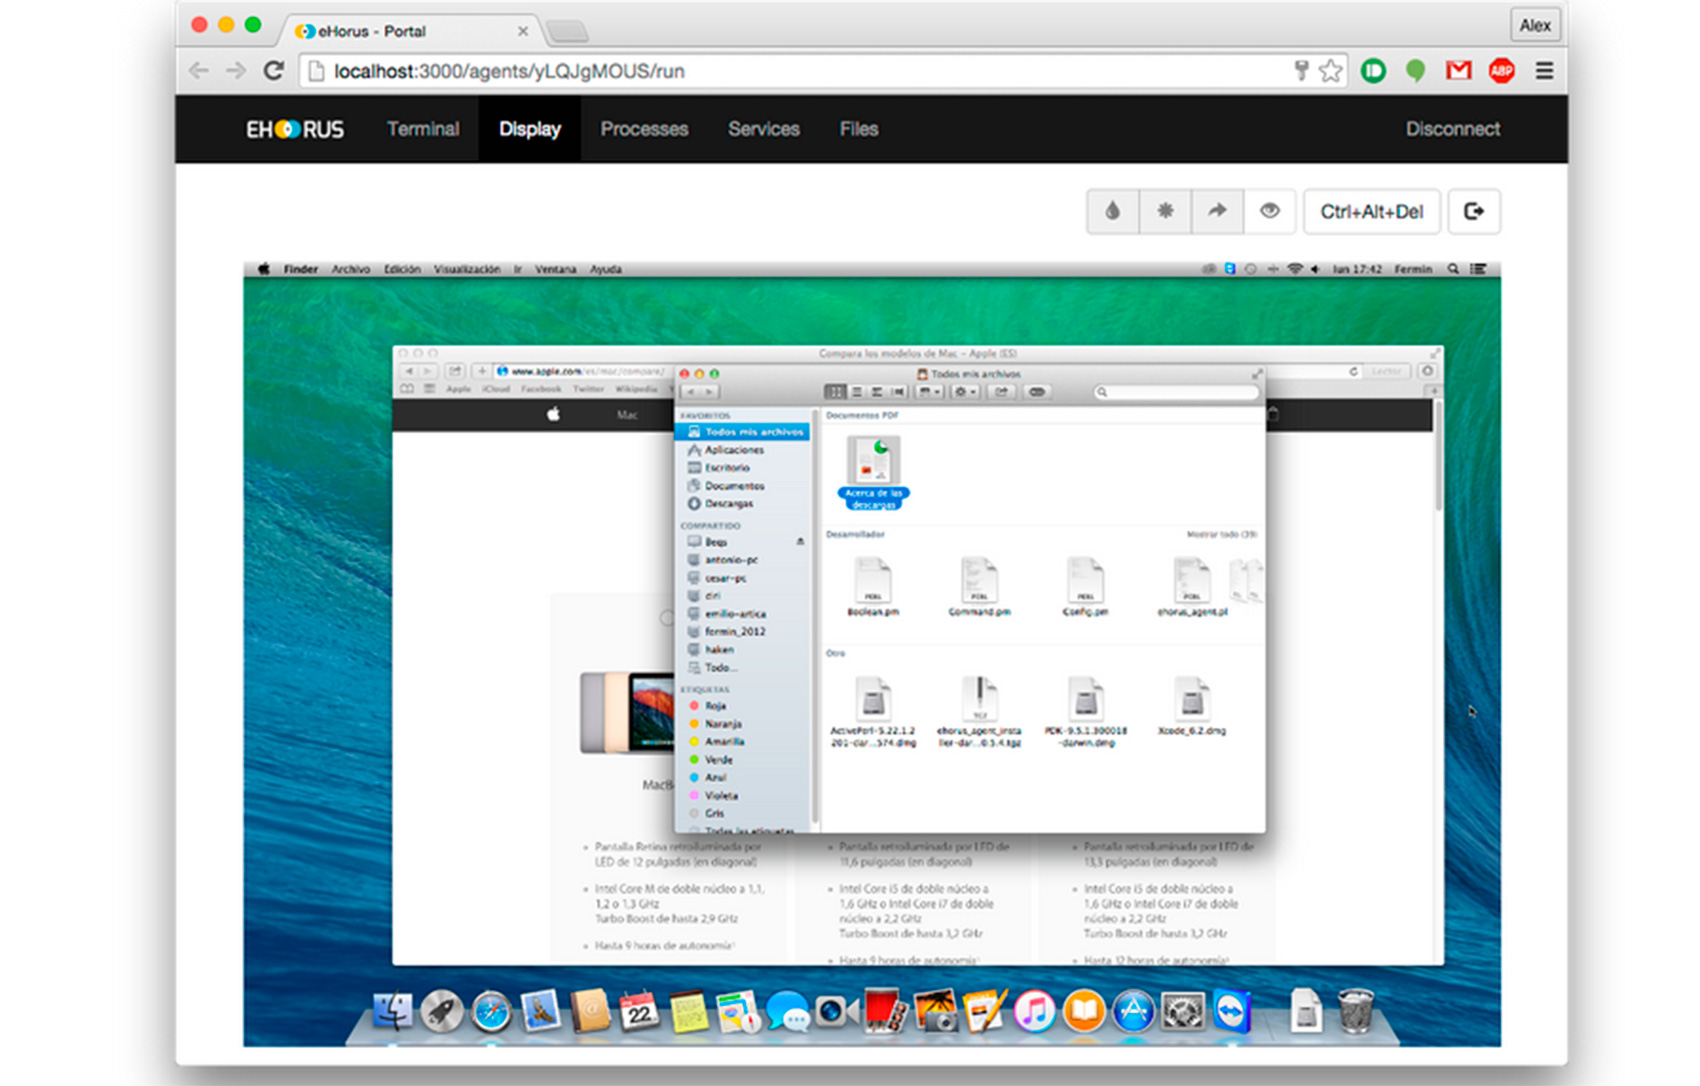
Task: Click the asterisk gear icon in display toolbar
Action: click(1165, 211)
